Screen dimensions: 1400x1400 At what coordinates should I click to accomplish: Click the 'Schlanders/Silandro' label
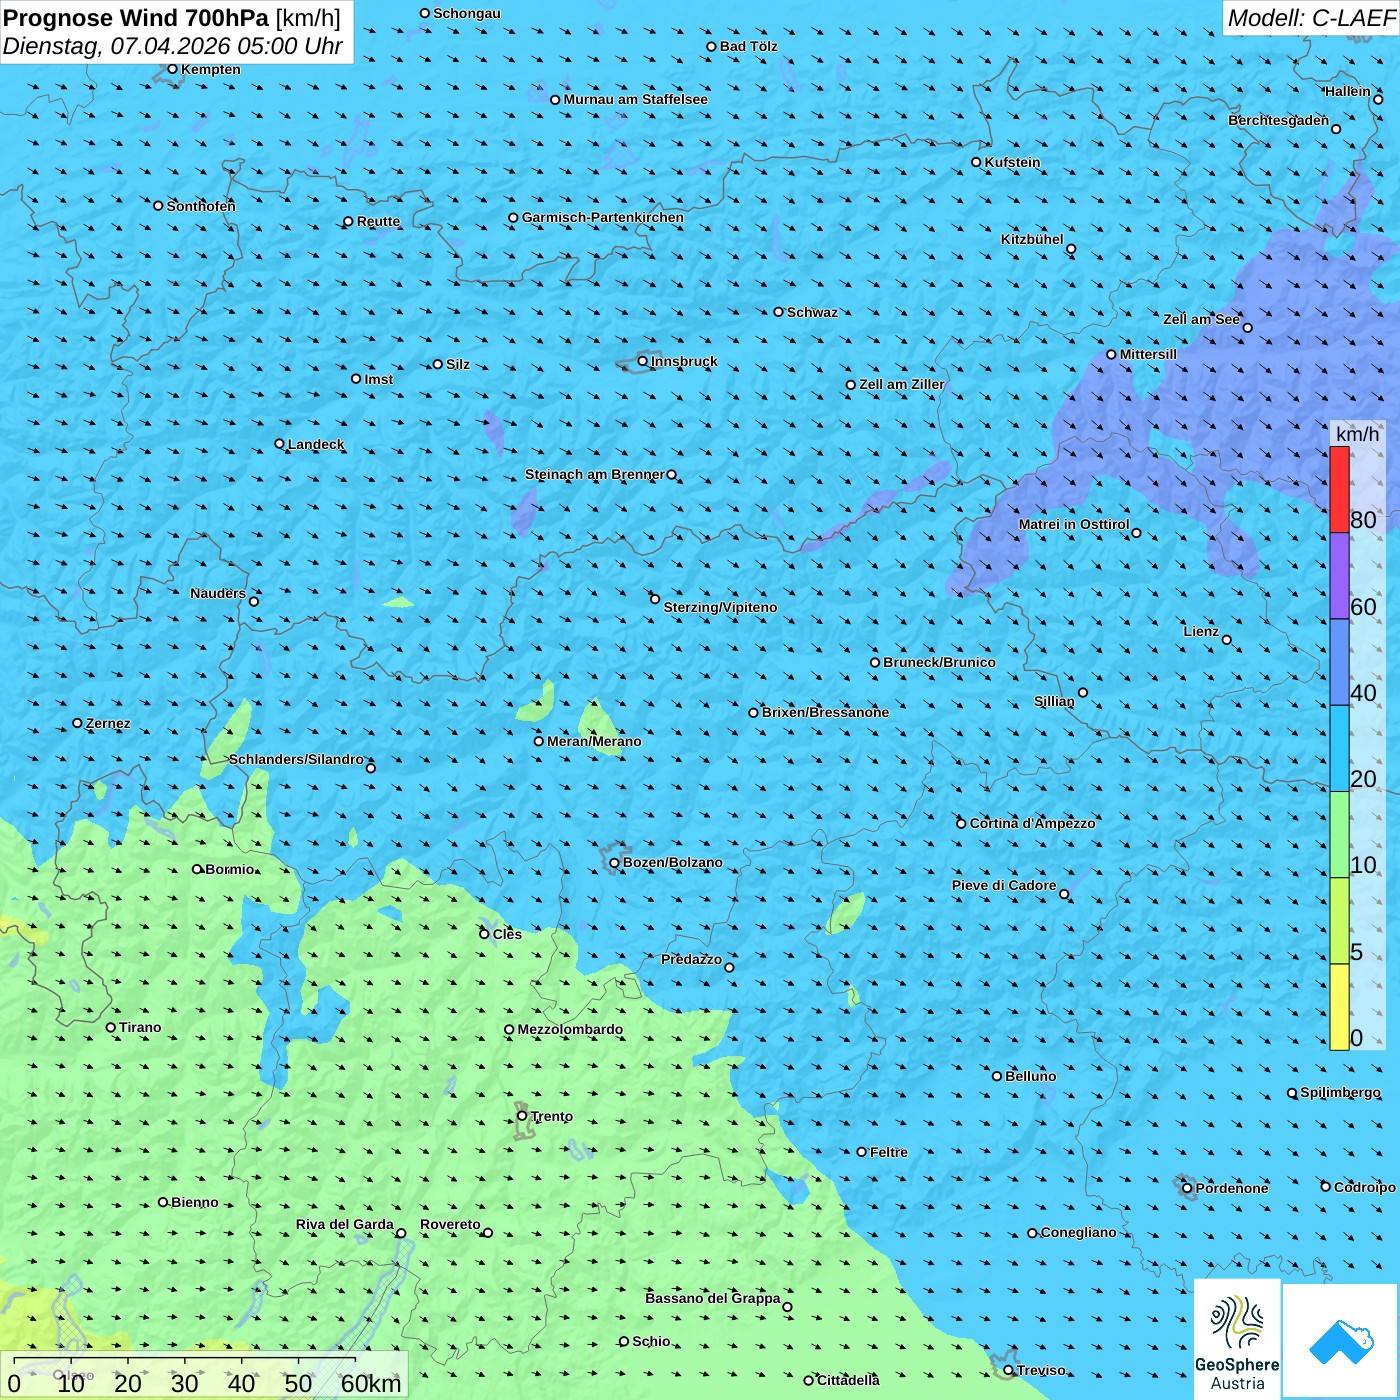[296, 759]
